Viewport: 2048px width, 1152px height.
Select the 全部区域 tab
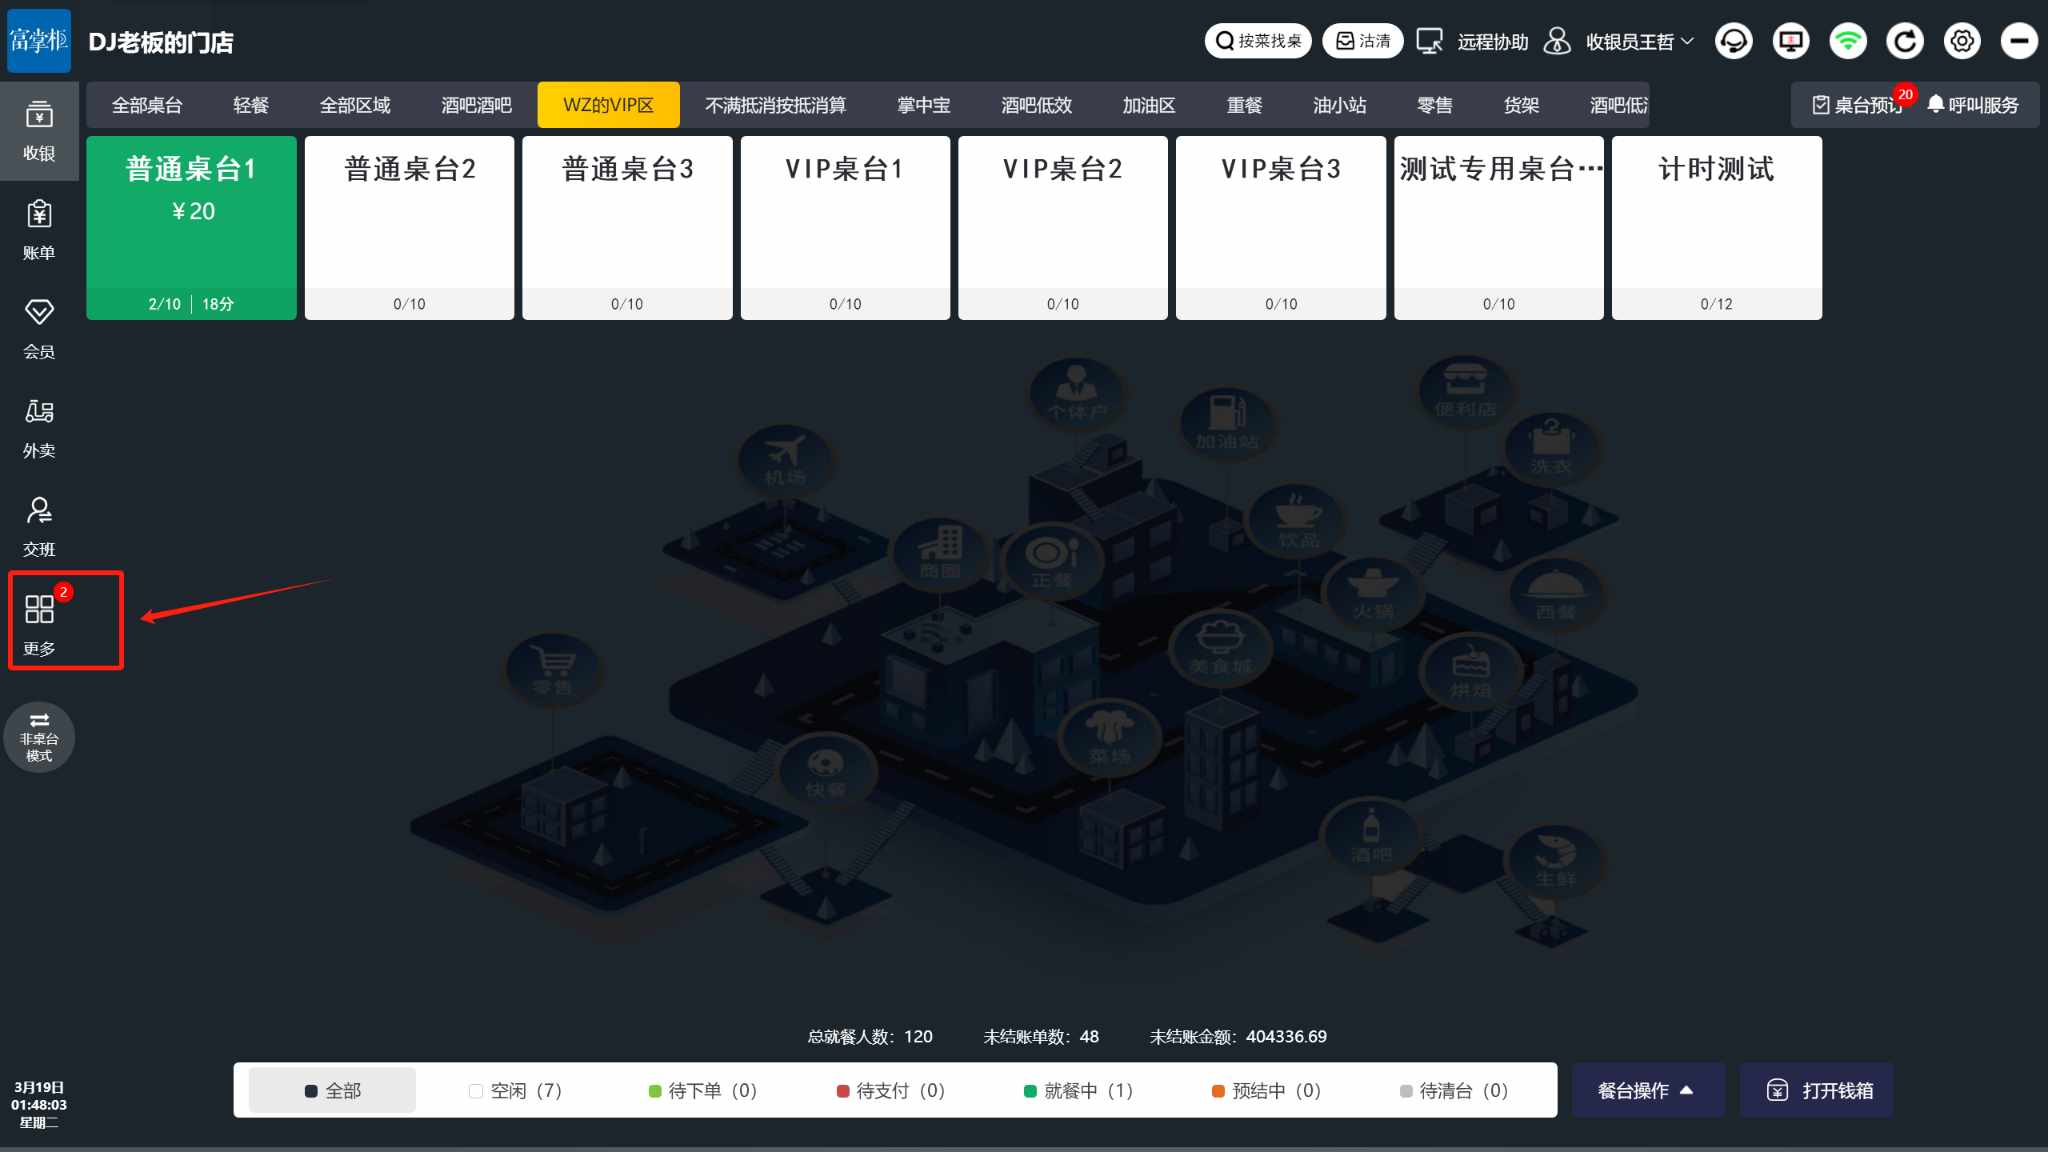click(x=355, y=105)
